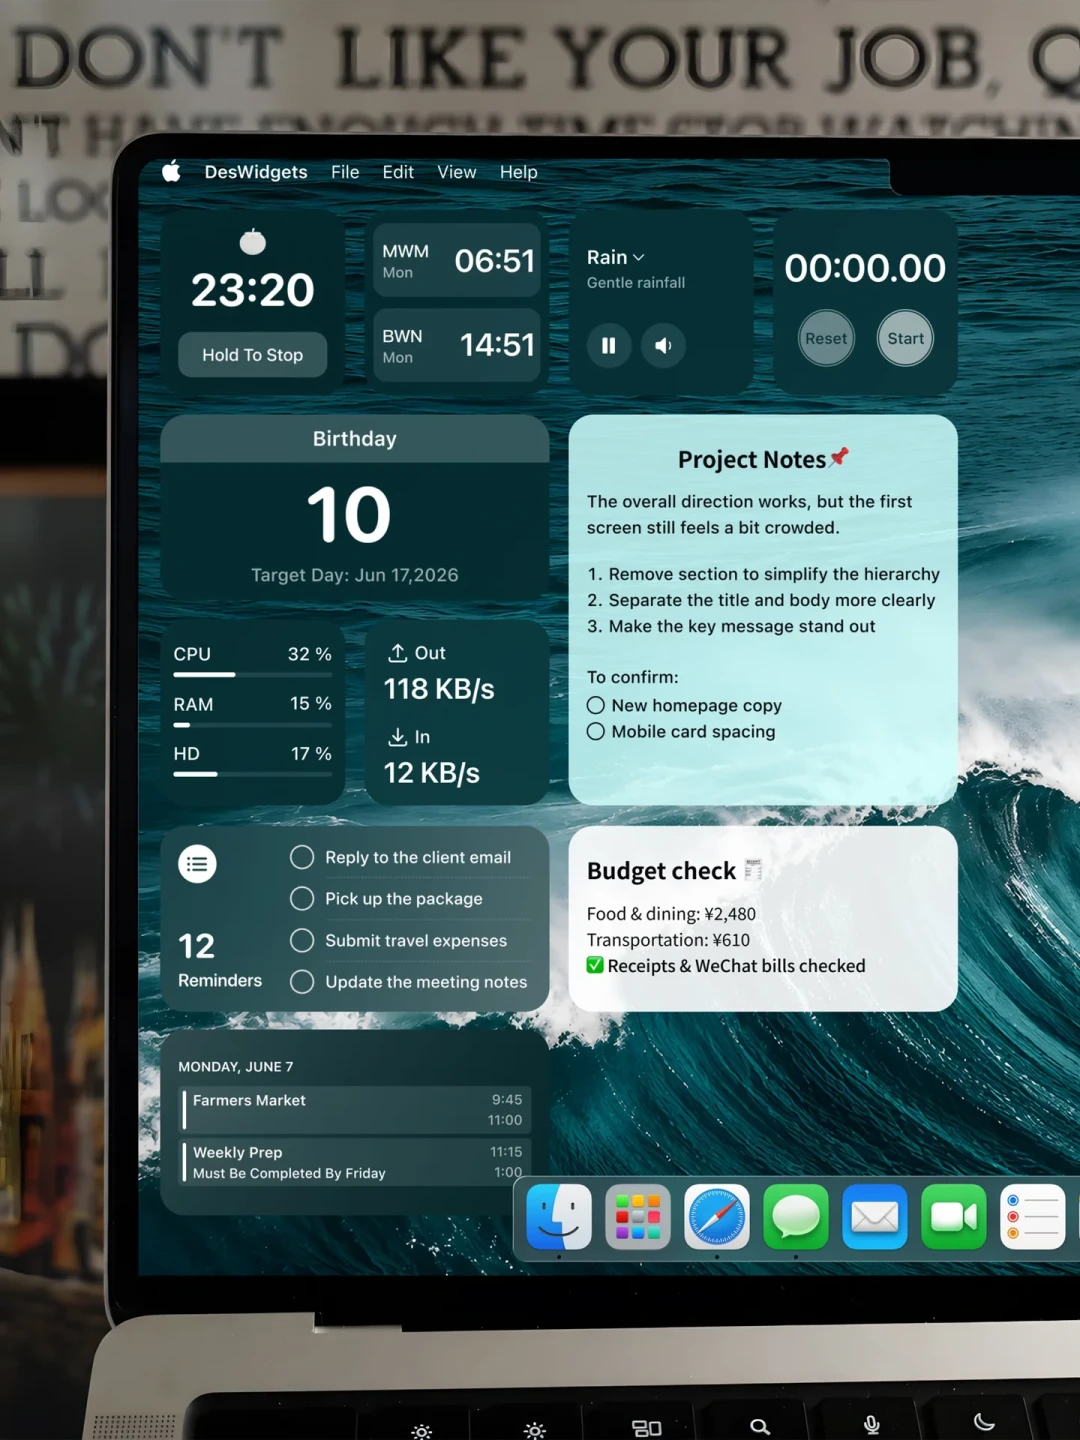Open the Farmers Market calendar event
Image resolution: width=1080 pixels, height=1440 pixels.
356,1110
